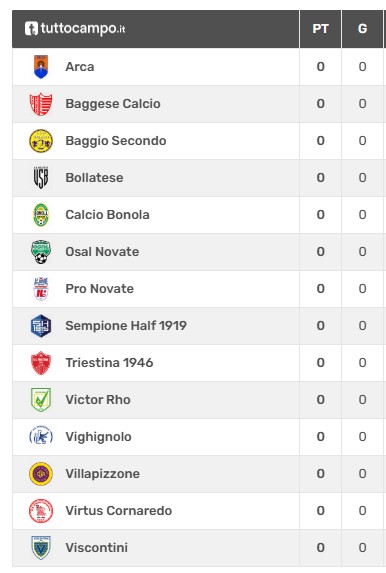Image resolution: width=386 pixels, height=573 pixels.
Task: Click the Pro Novate crest icon
Action: 41,289
